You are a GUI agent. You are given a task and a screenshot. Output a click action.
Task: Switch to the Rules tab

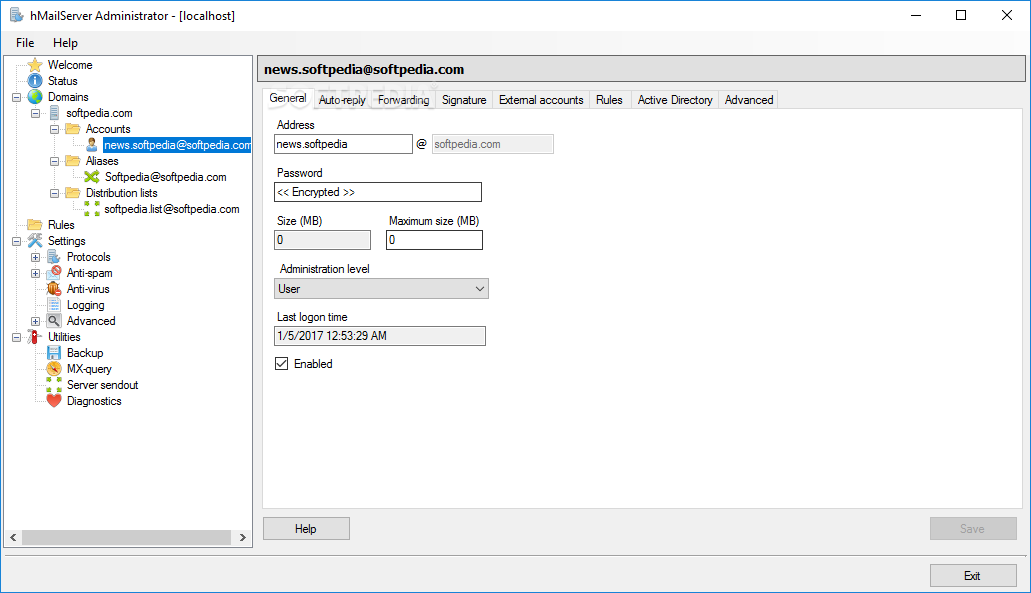click(x=609, y=100)
